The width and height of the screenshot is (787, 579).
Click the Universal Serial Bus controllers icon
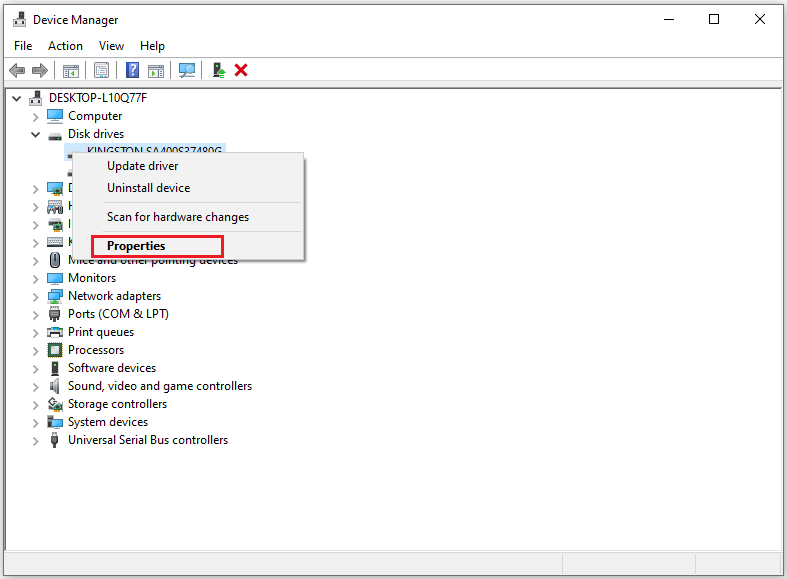coord(54,440)
